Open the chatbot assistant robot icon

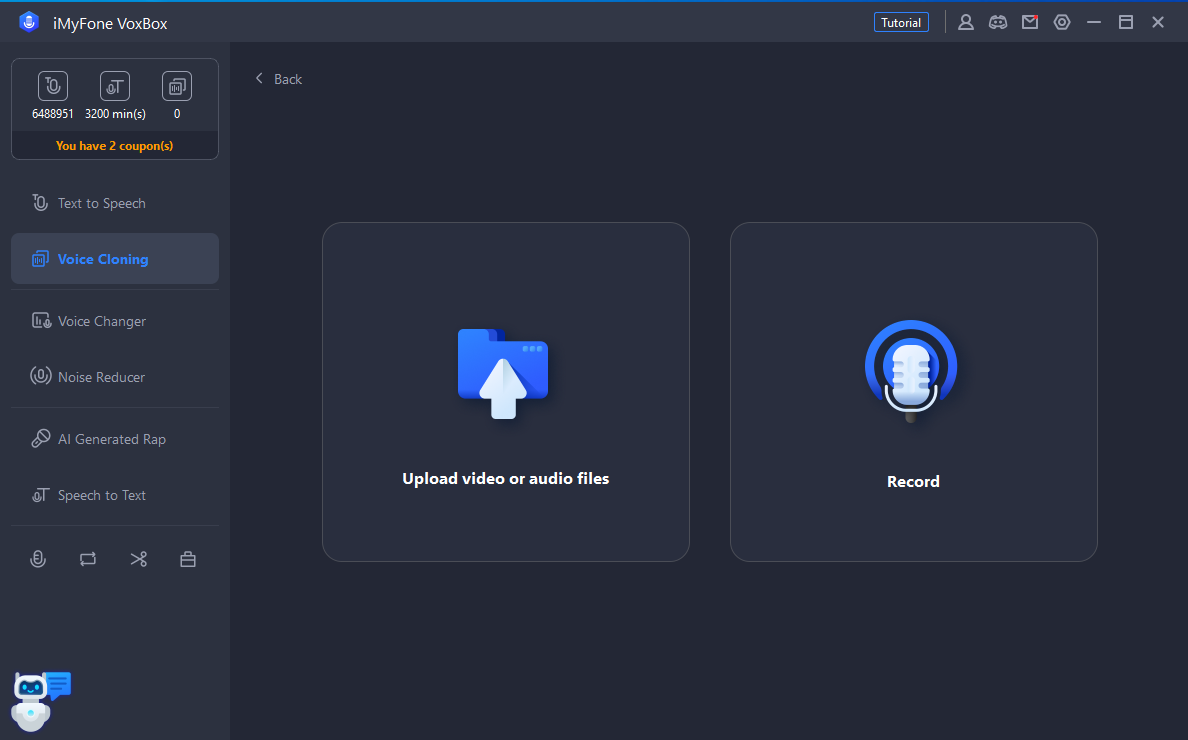[40, 699]
